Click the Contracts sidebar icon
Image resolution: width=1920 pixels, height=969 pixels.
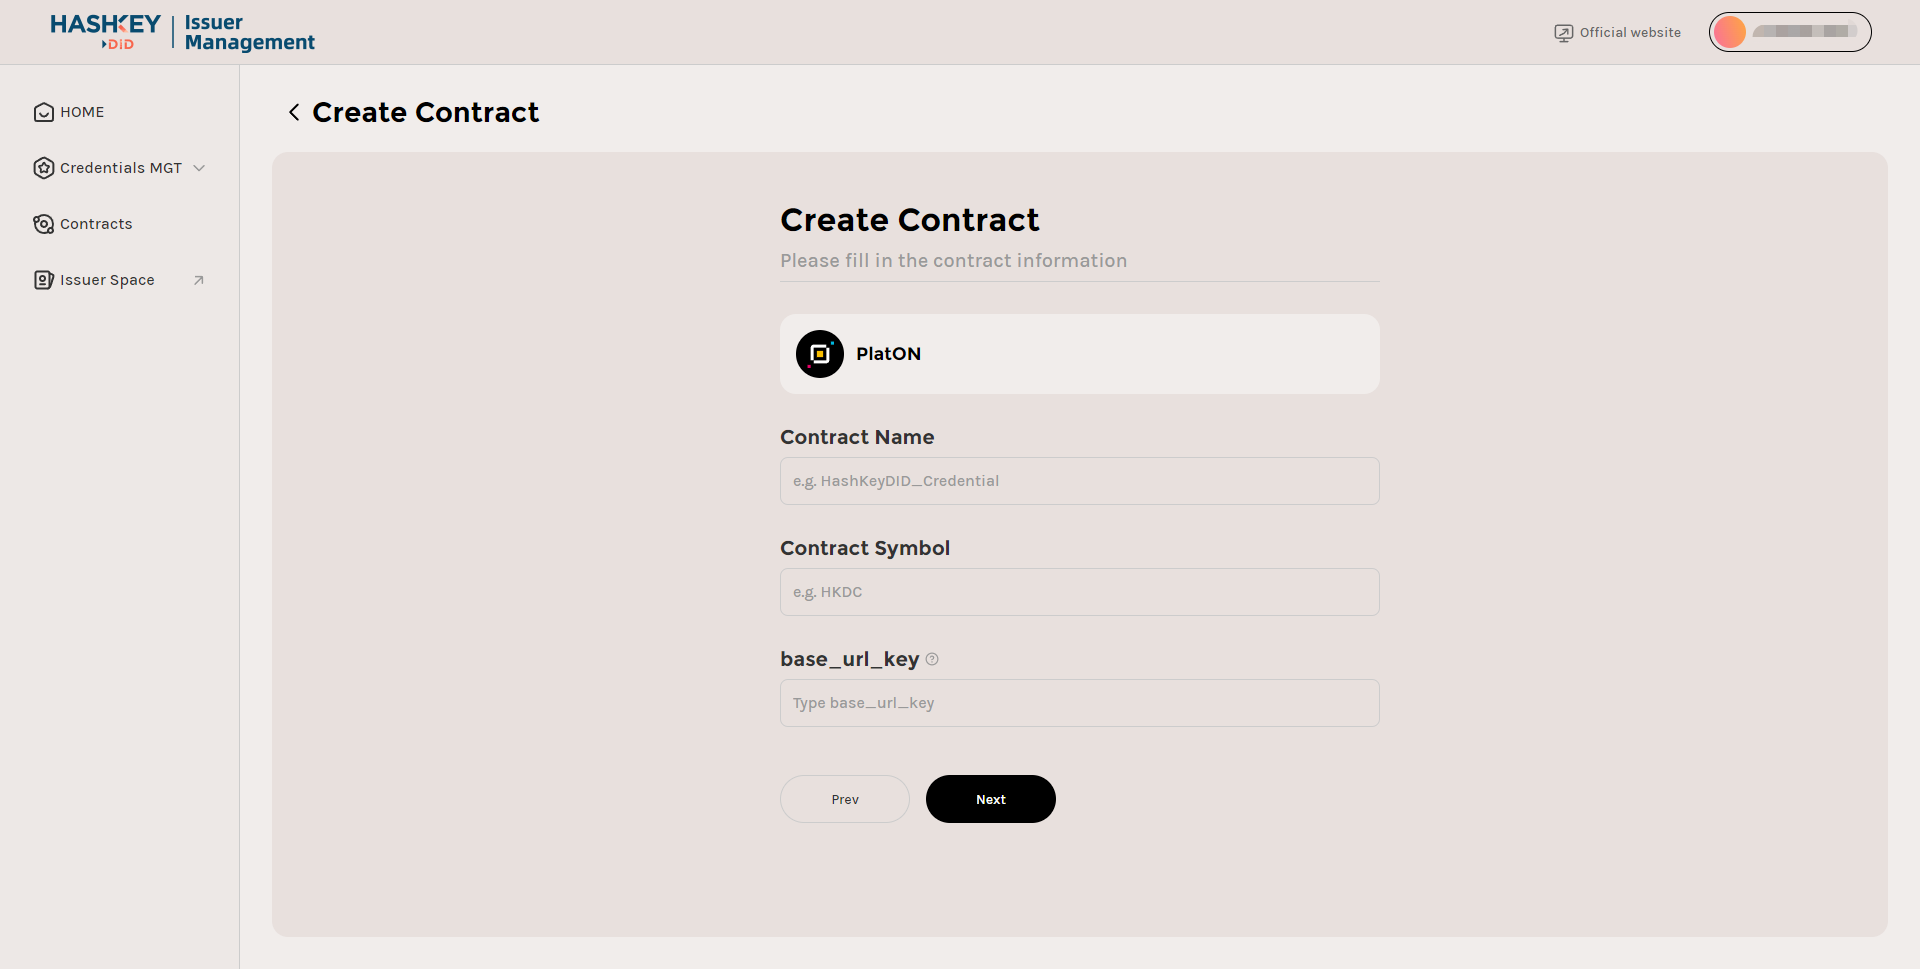tap(43, 224)
